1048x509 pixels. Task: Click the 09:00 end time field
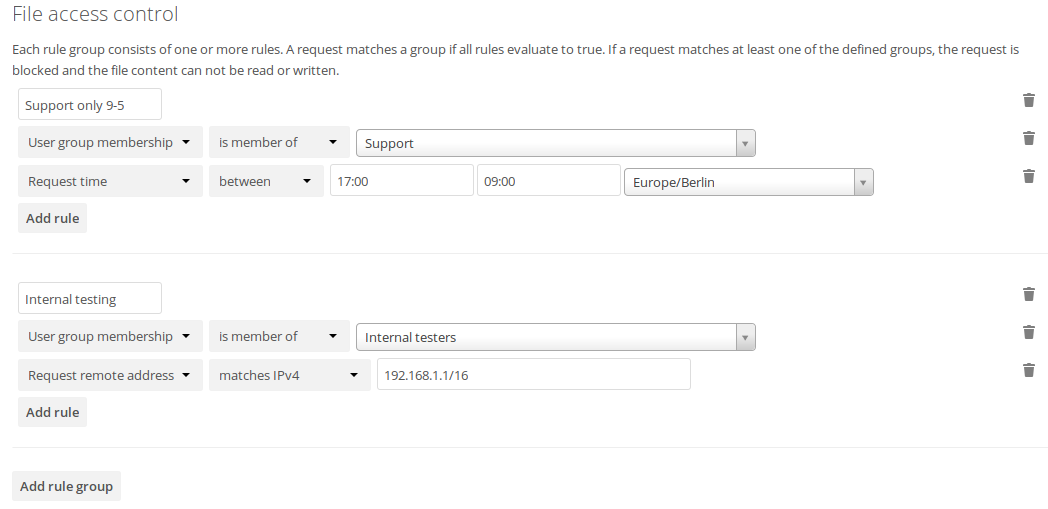click(x=548, y=181)
